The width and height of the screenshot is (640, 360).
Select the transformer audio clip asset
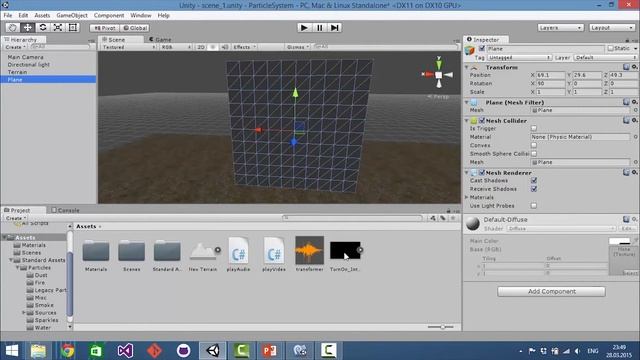309,254
